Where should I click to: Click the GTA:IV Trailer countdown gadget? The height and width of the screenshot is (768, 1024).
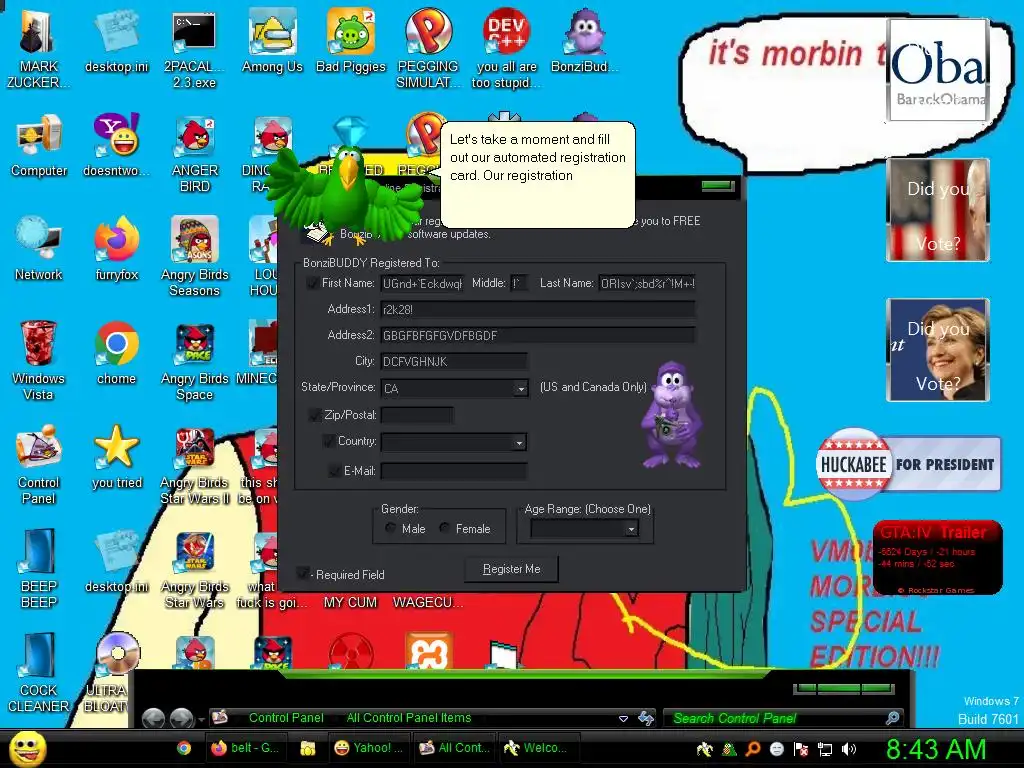[x=937, y=557]
